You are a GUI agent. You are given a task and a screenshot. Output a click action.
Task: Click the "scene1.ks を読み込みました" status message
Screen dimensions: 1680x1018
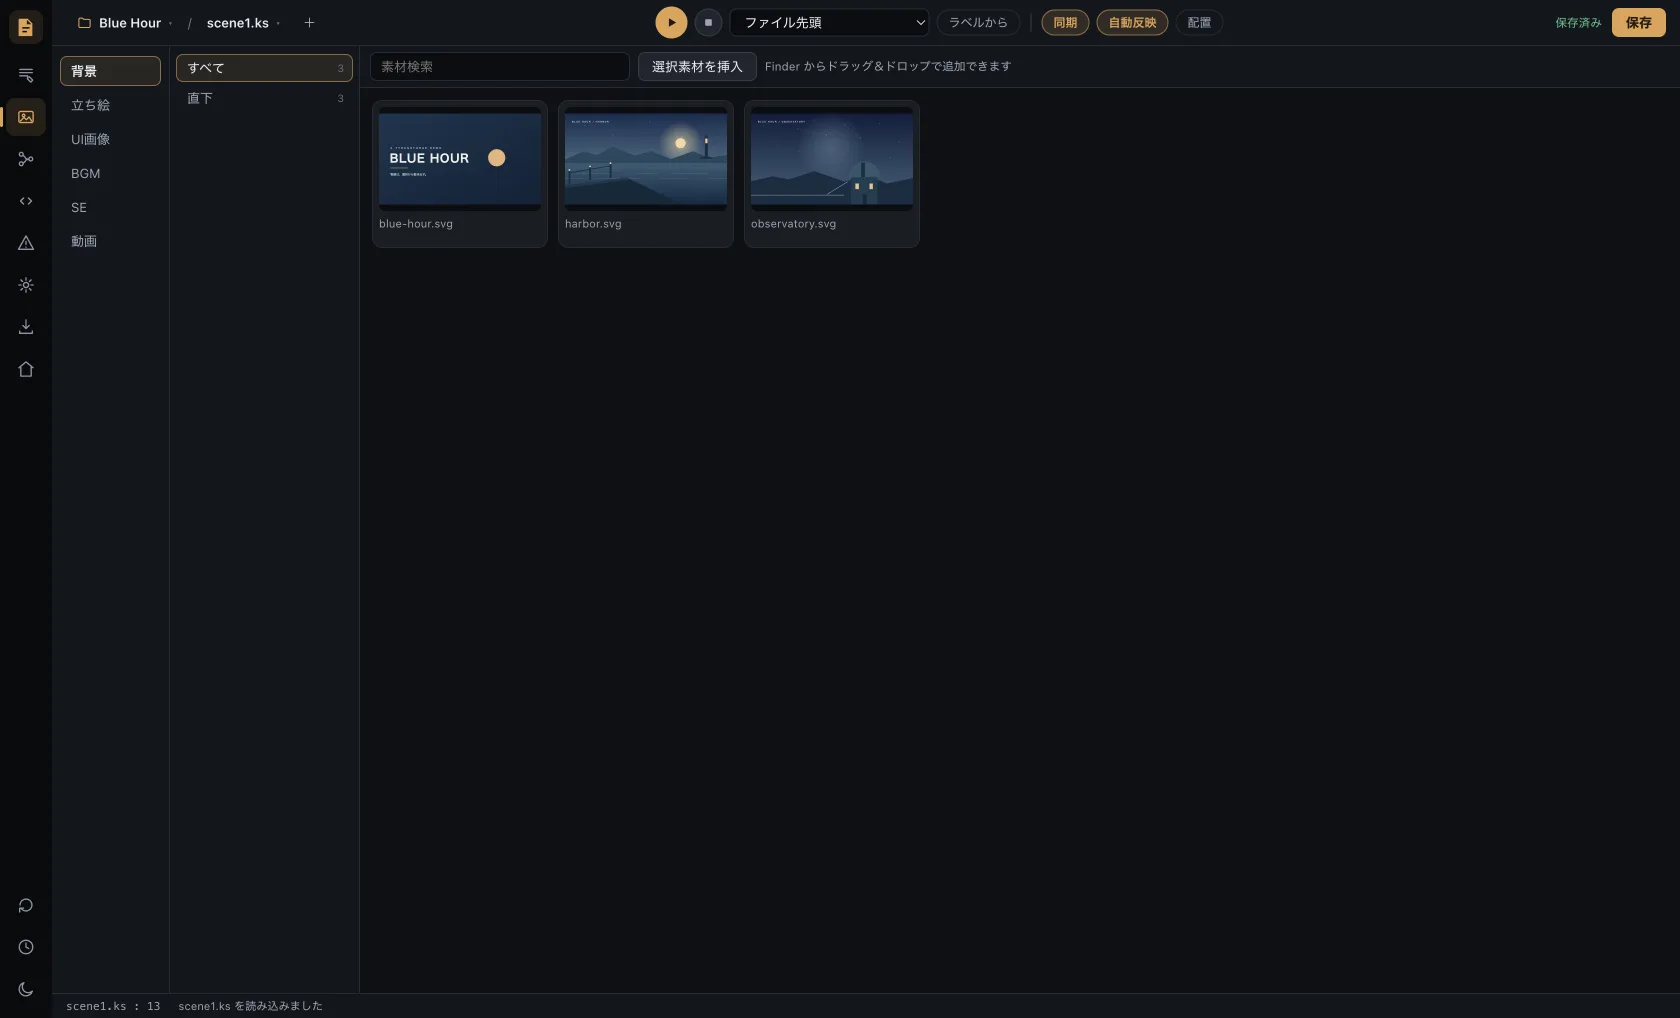[250, 1006]
